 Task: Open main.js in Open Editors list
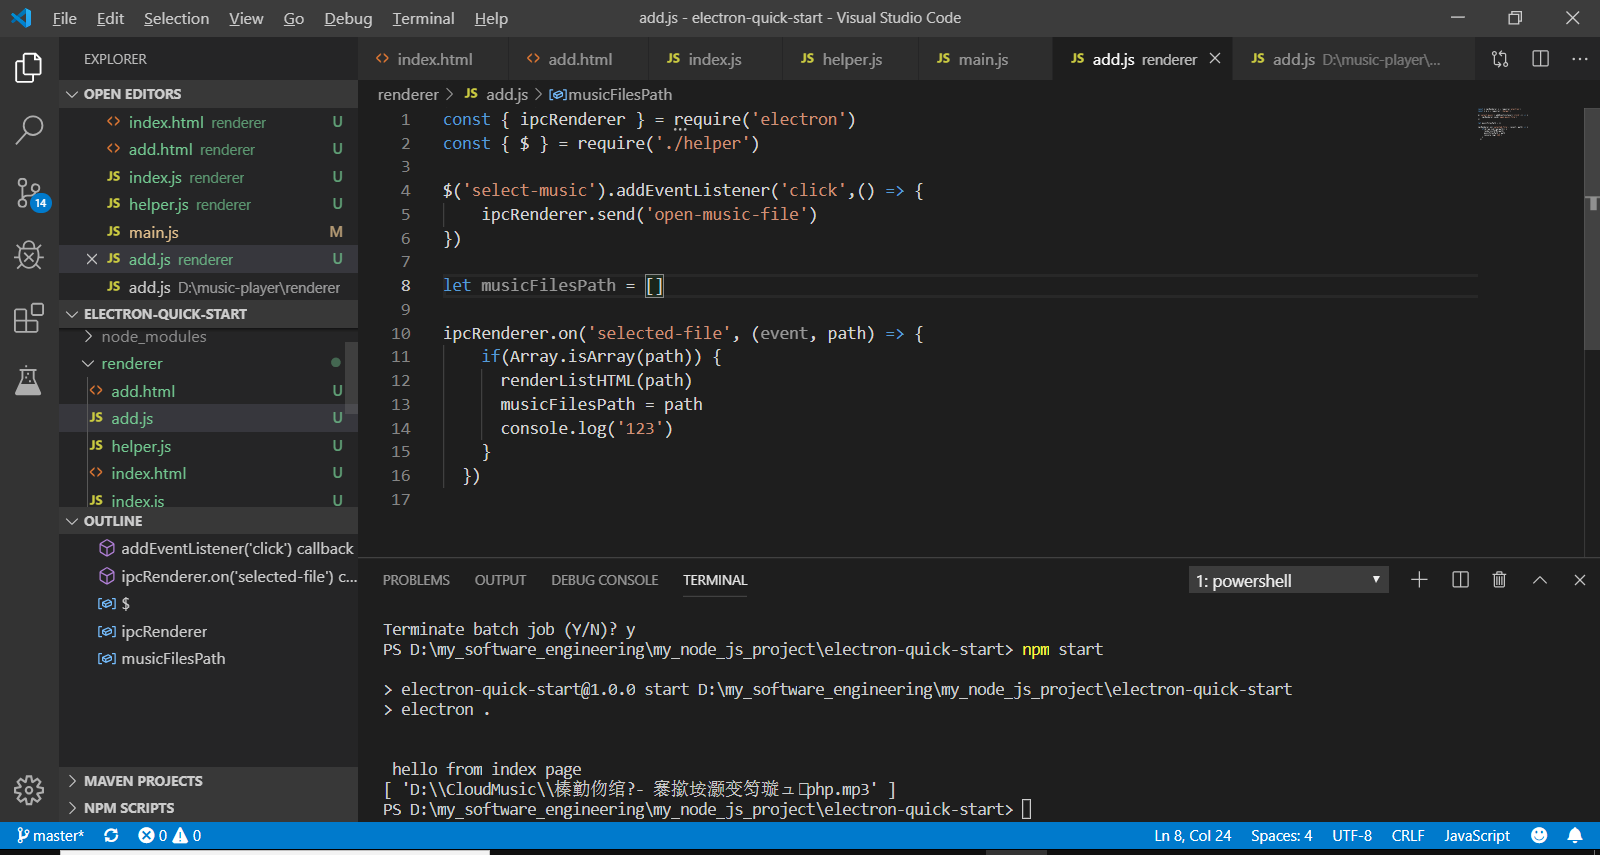(208, 232)
